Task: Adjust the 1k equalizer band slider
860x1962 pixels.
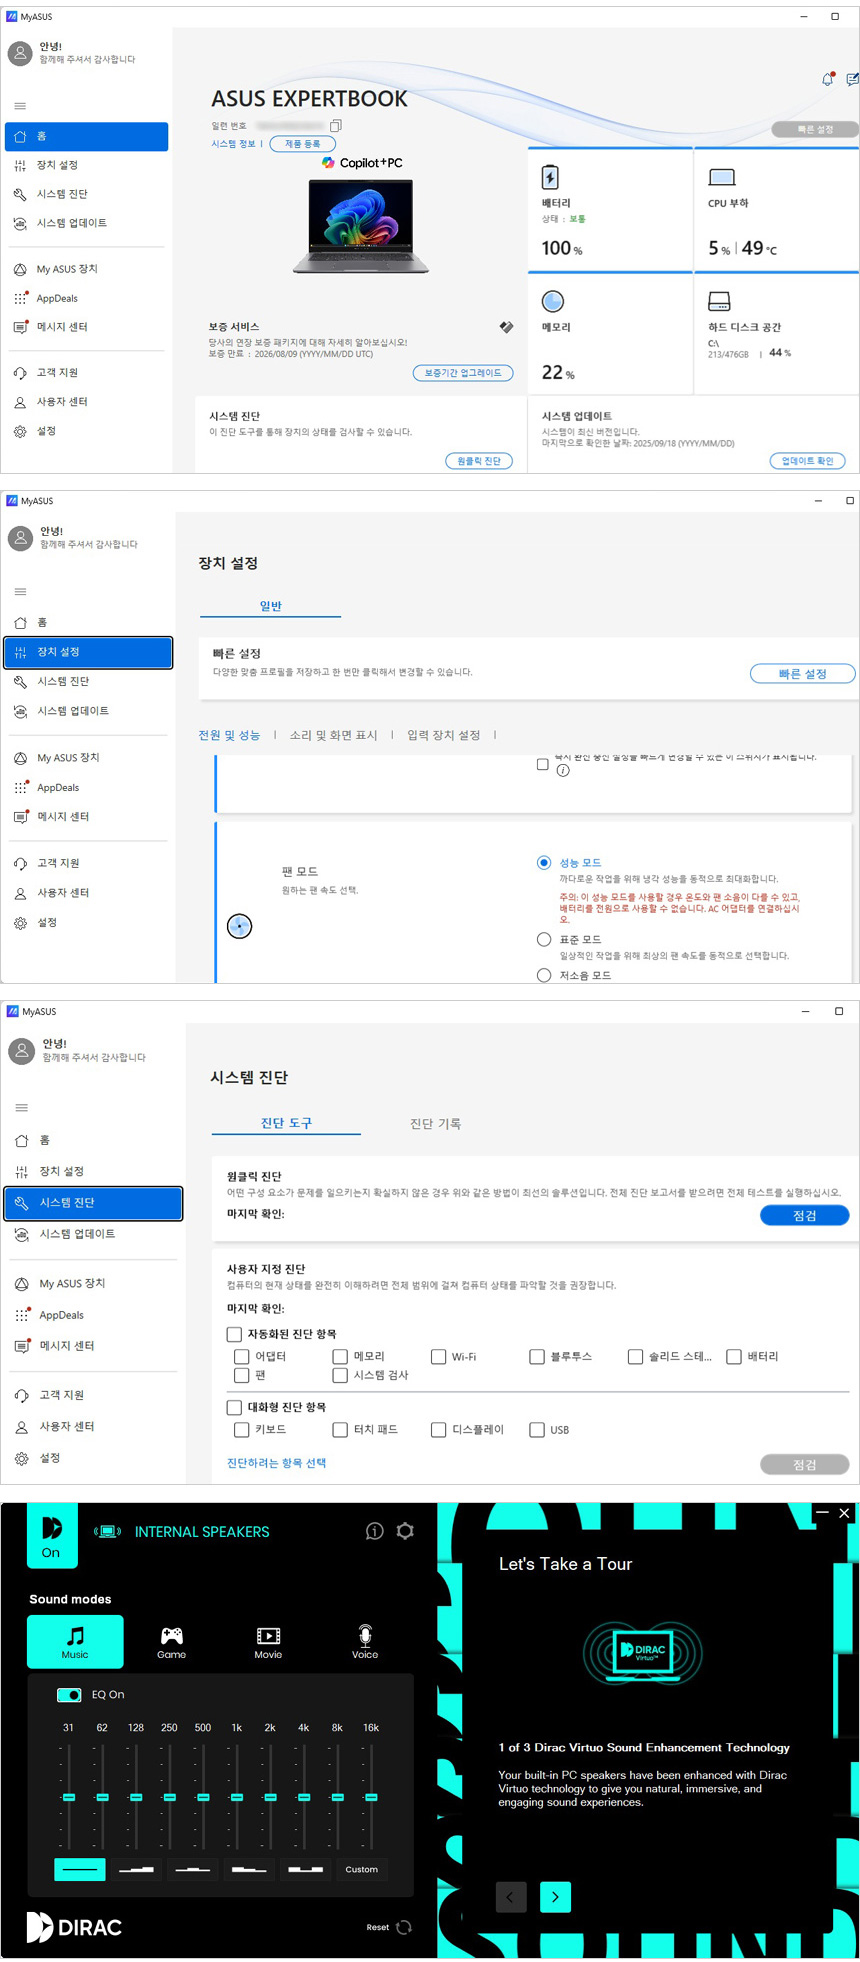Action: coord(237,1797)
